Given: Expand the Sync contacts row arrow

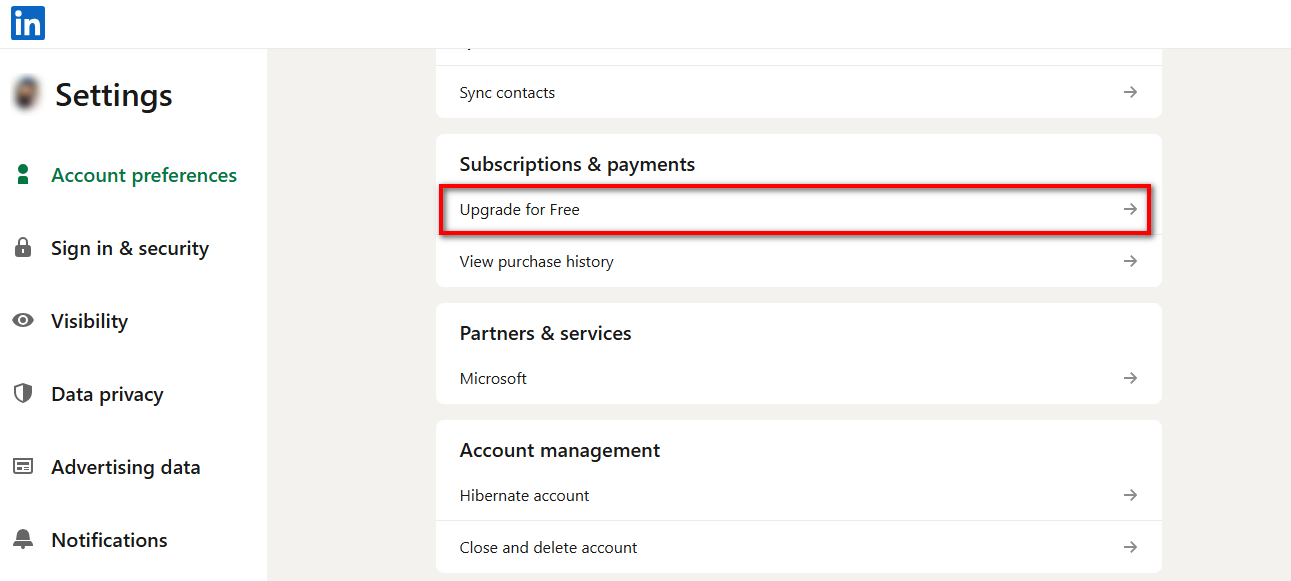Looking at the screenshot, I should coord(1129,91).
